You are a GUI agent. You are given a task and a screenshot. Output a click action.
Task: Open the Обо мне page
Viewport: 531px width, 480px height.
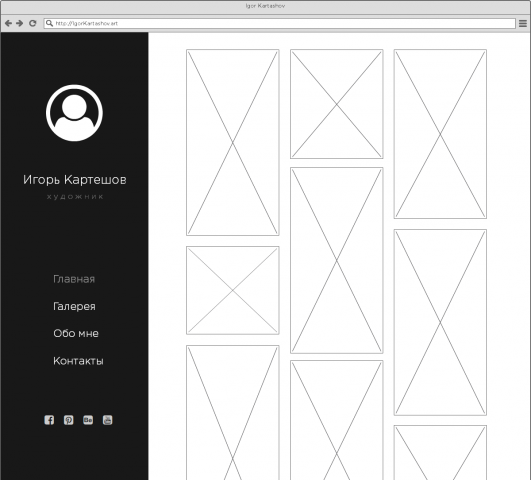click(x=76, y=333)
